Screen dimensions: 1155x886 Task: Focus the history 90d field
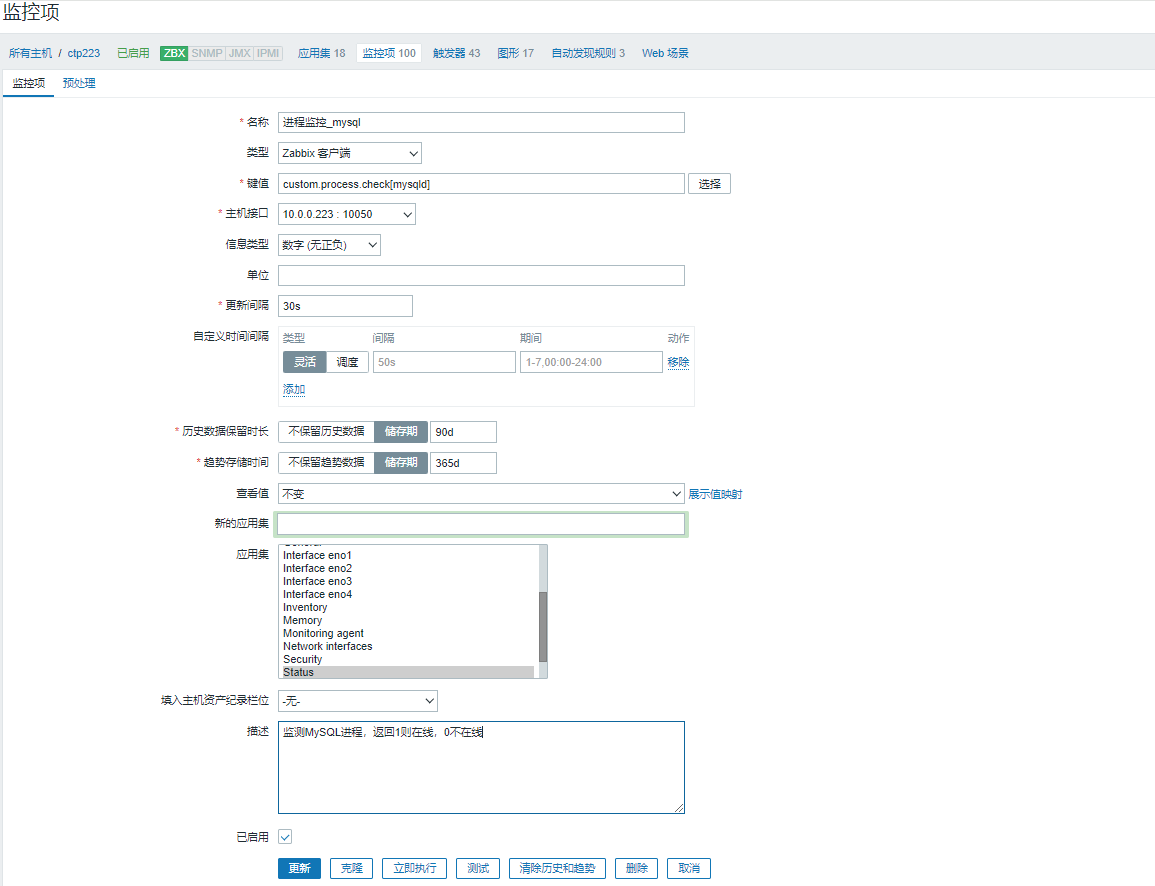pos(463,432)
